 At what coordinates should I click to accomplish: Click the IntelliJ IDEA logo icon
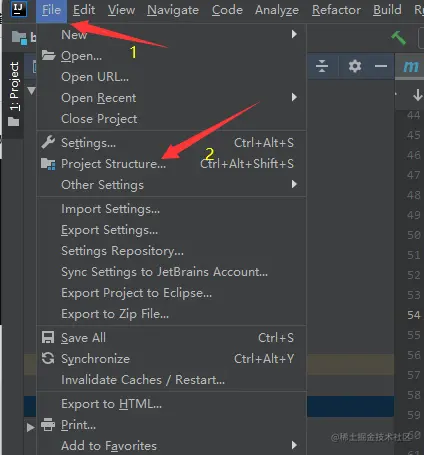point(19,9)
